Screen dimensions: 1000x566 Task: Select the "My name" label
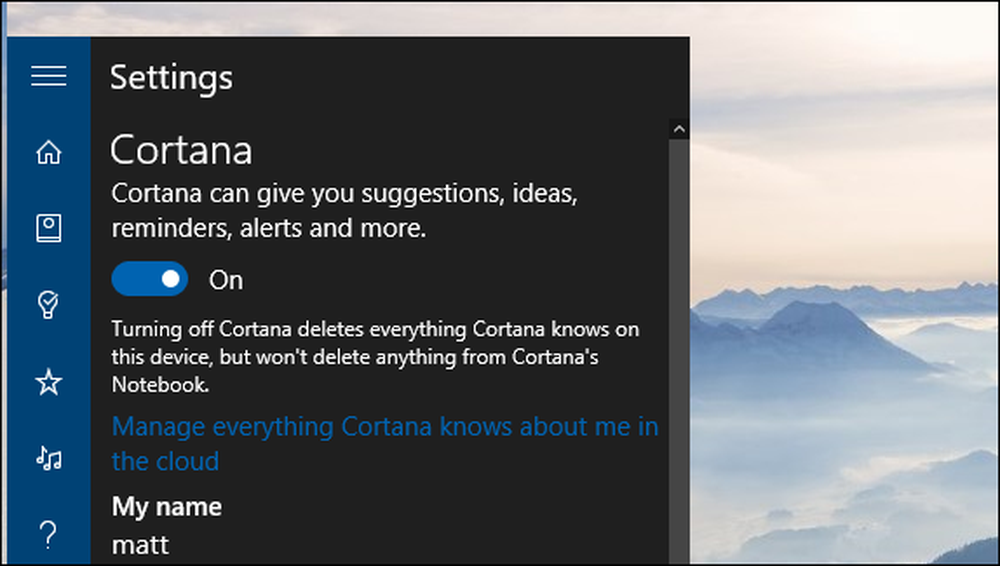[167, 507]
